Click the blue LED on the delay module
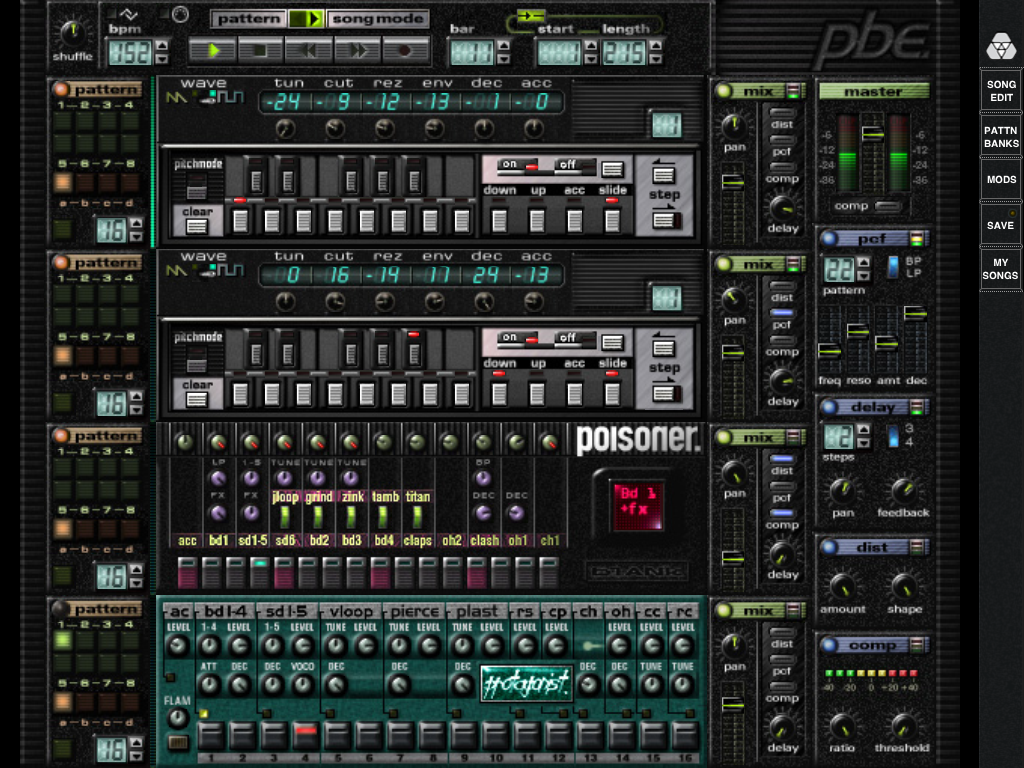This screenshot has width=1024, height=768. (x=829, y=407)
